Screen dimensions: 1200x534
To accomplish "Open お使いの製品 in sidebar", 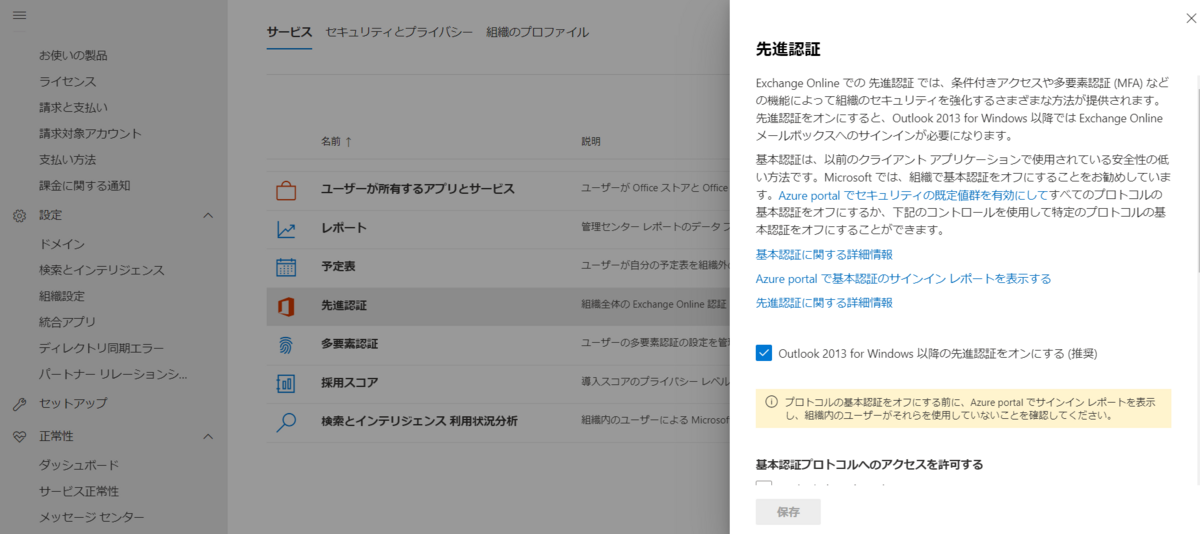I will click(x=73, y=55).
